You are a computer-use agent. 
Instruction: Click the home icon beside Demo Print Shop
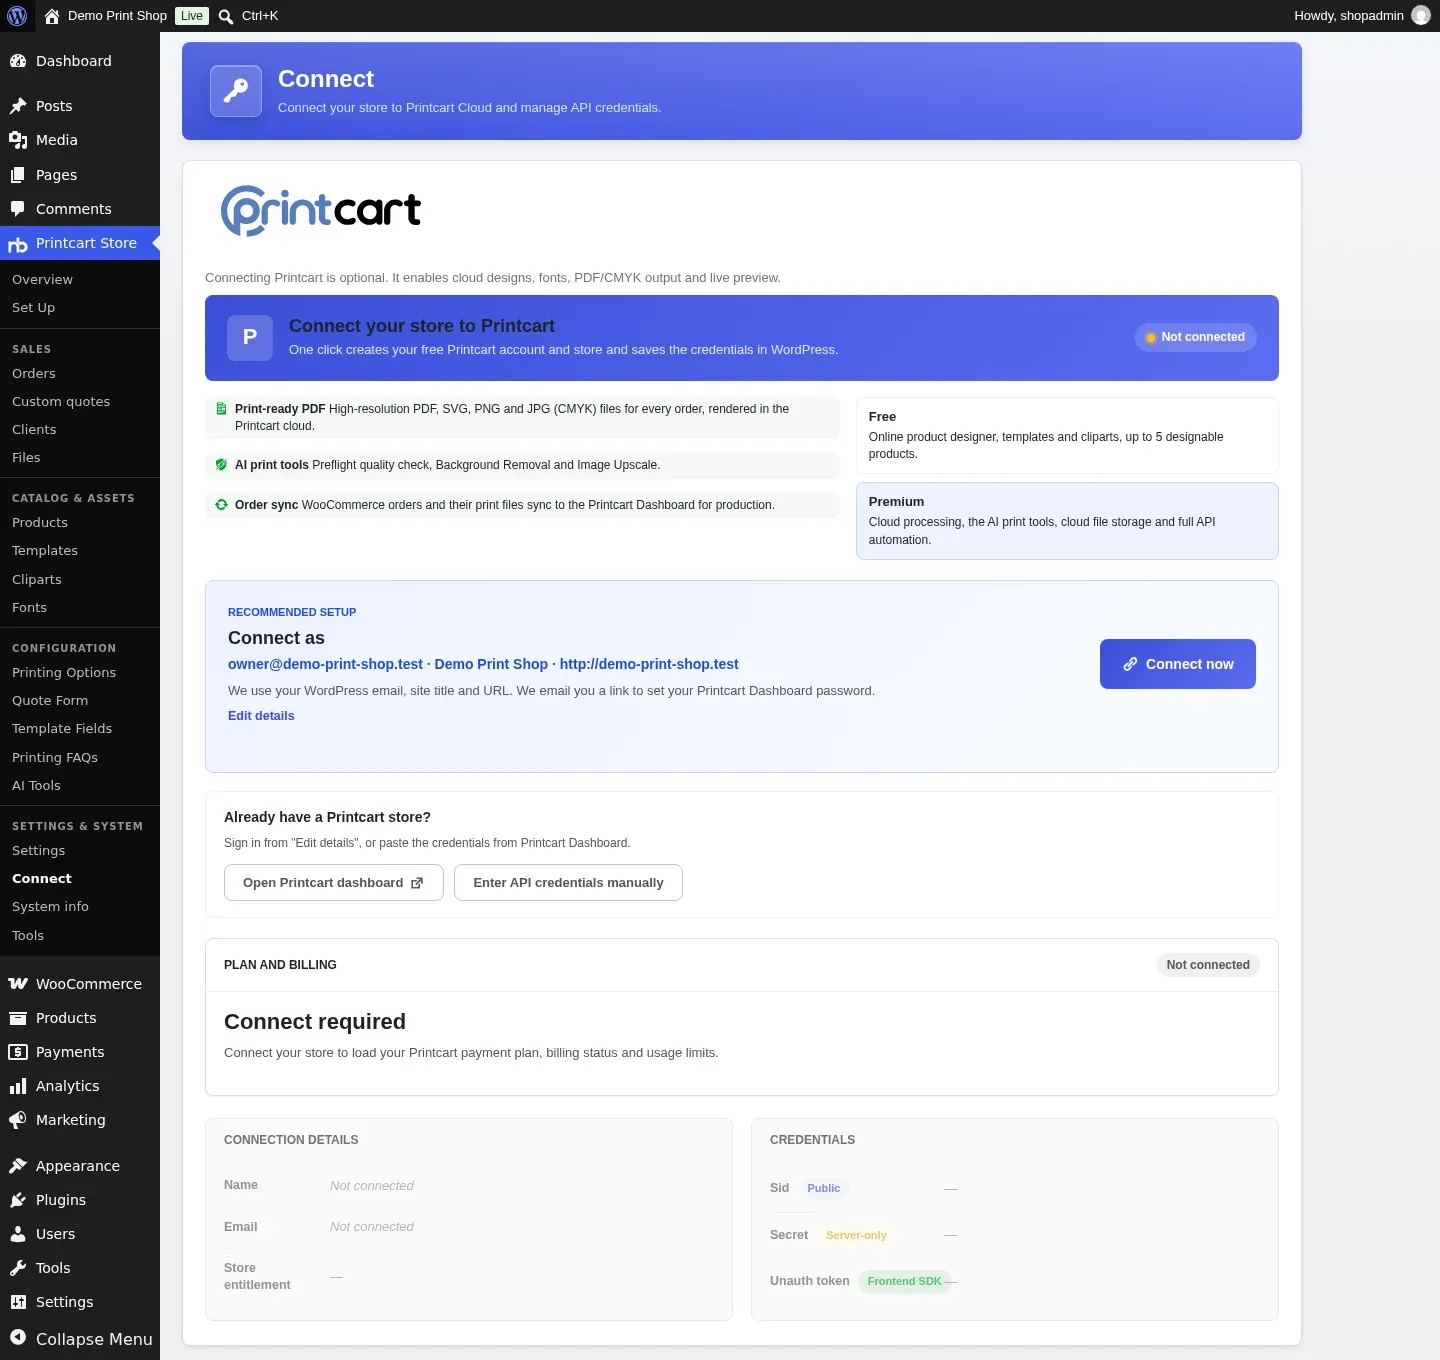coord(52,16)
